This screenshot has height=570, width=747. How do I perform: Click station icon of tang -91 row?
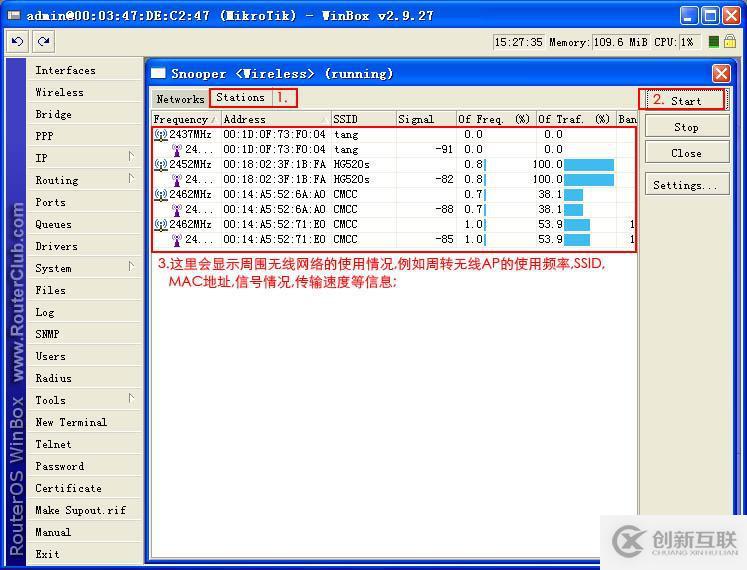pyautogui.click(x=177, y=150)
